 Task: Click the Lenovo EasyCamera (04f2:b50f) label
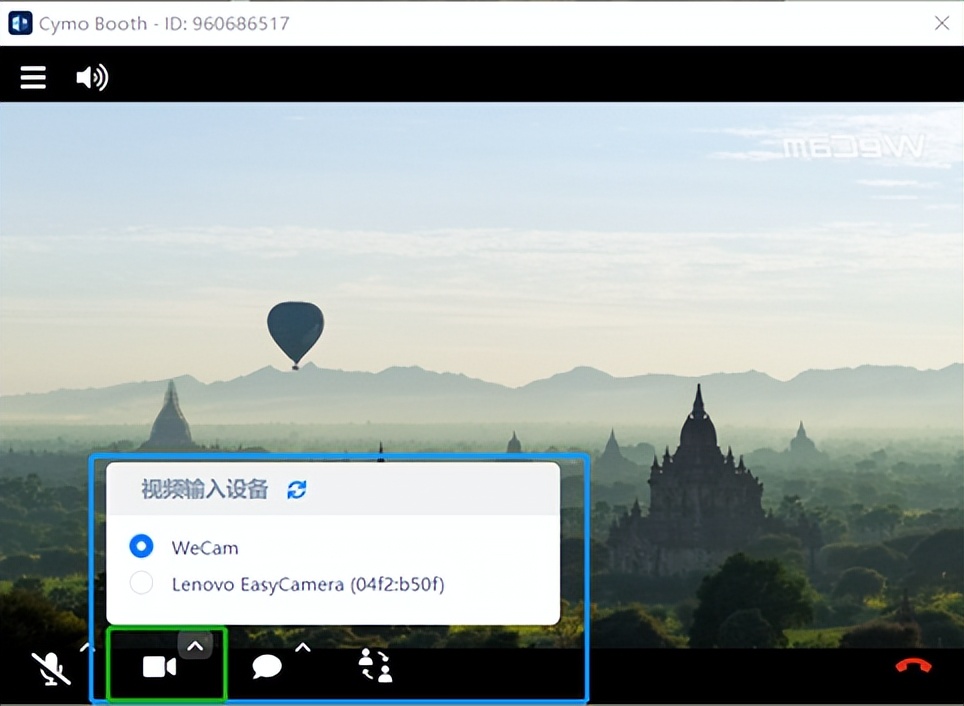point(308,584)
